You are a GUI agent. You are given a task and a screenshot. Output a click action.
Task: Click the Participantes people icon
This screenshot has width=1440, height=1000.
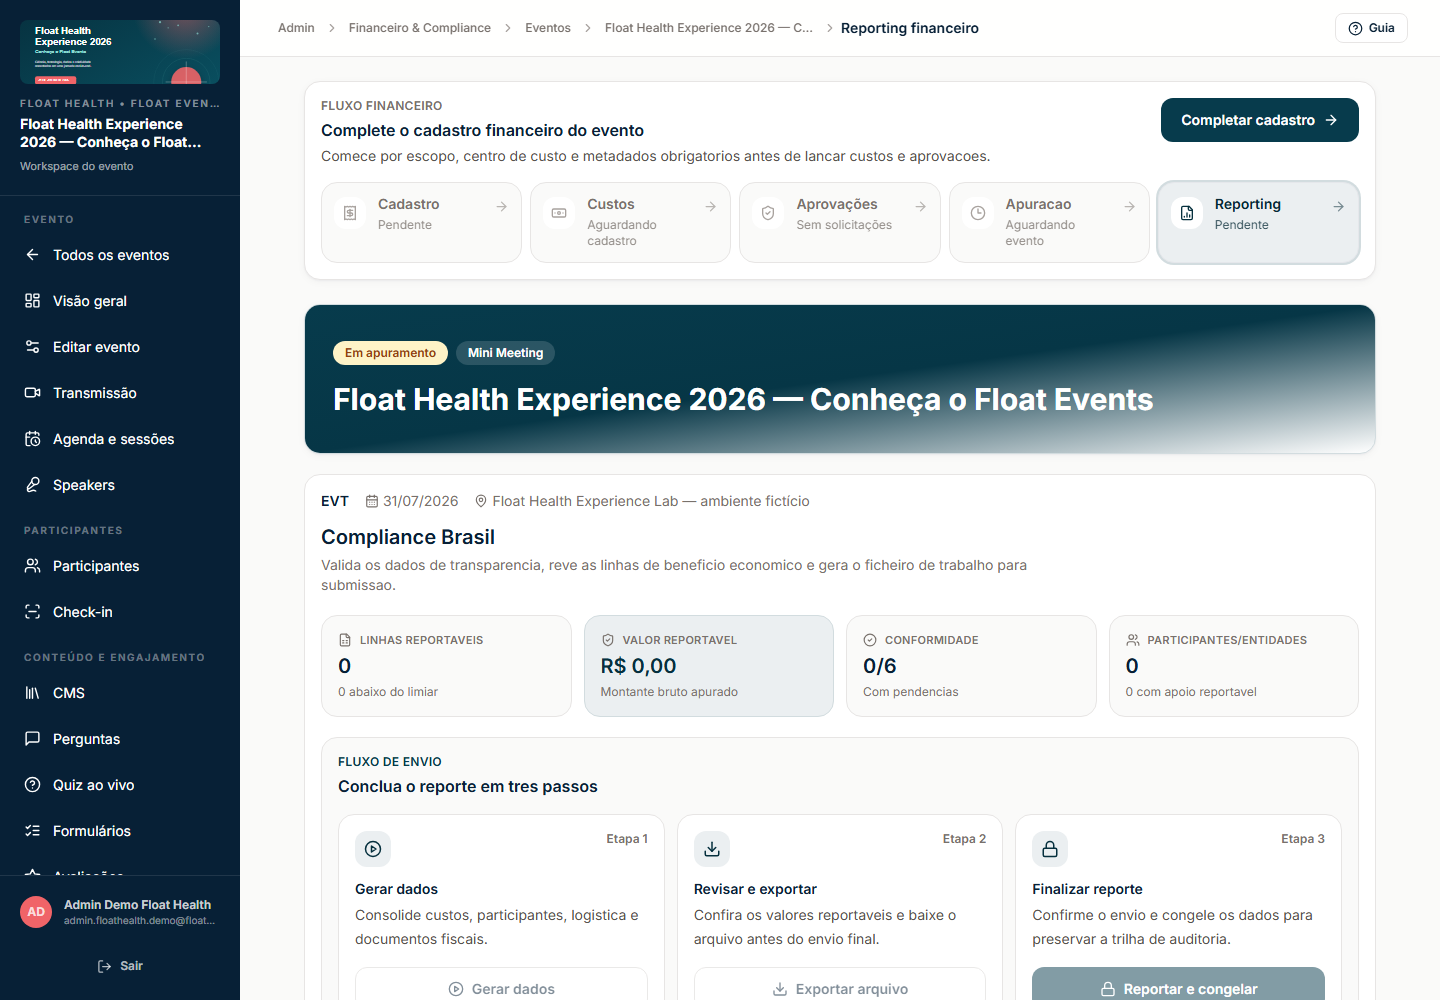pos(32,566)
